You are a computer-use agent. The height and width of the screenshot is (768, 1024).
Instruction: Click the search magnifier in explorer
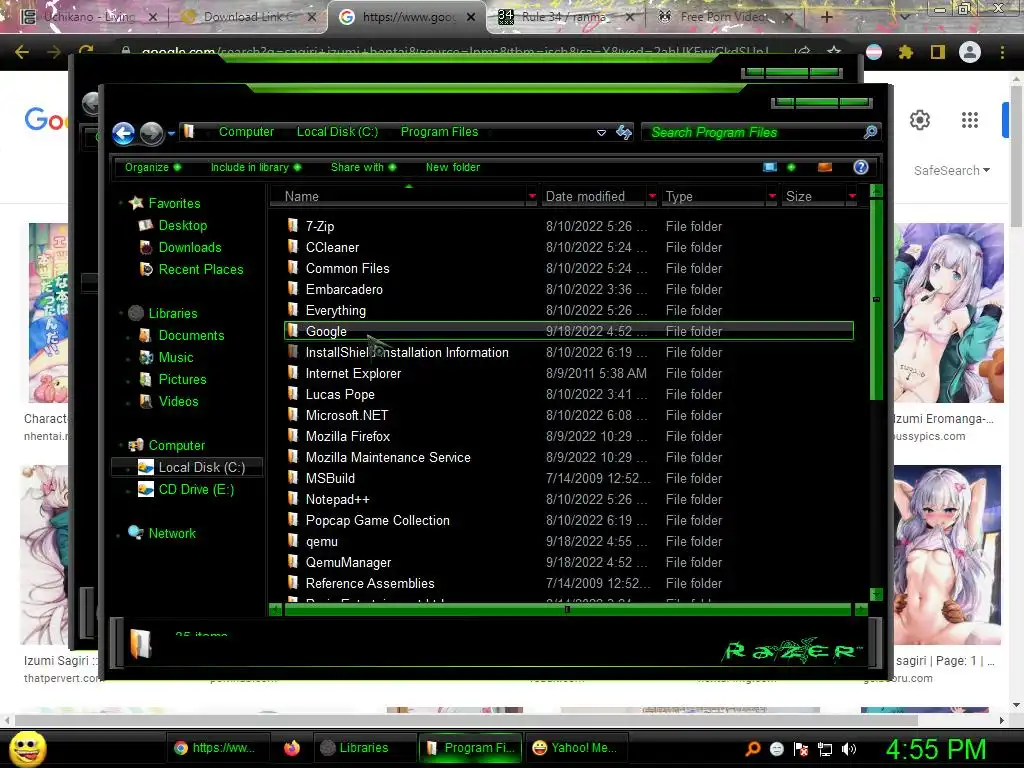pos(871,133)
